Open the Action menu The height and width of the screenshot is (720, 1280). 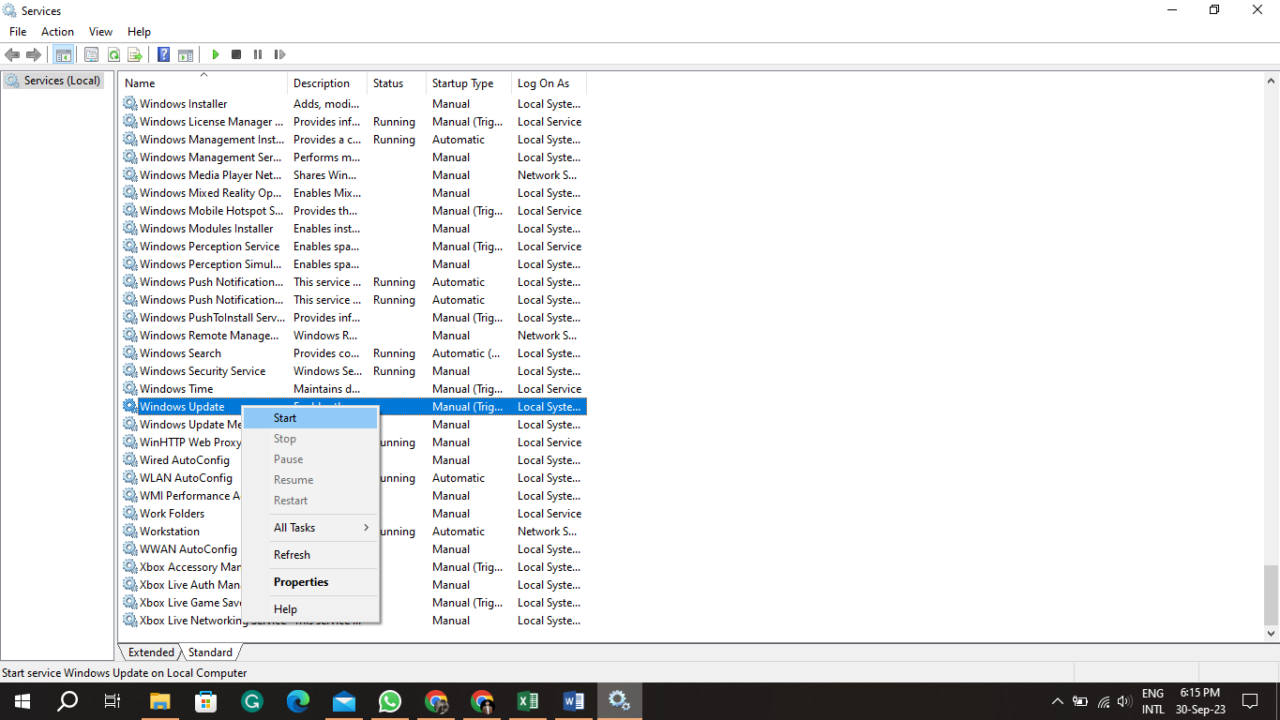(57, 31)
